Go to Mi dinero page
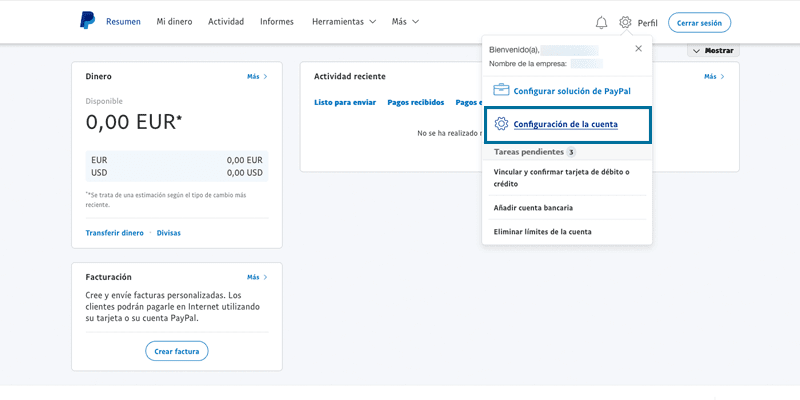 click(x=174, y=21)
